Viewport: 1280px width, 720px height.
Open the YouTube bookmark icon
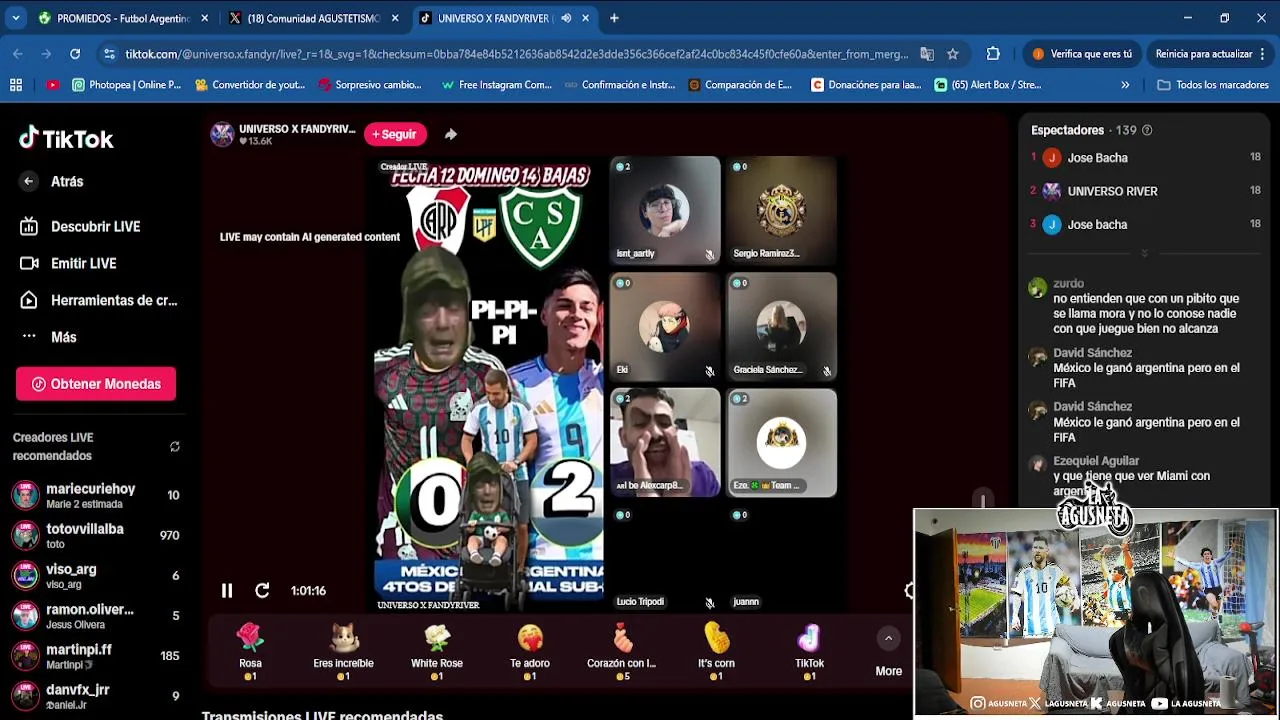52,85
